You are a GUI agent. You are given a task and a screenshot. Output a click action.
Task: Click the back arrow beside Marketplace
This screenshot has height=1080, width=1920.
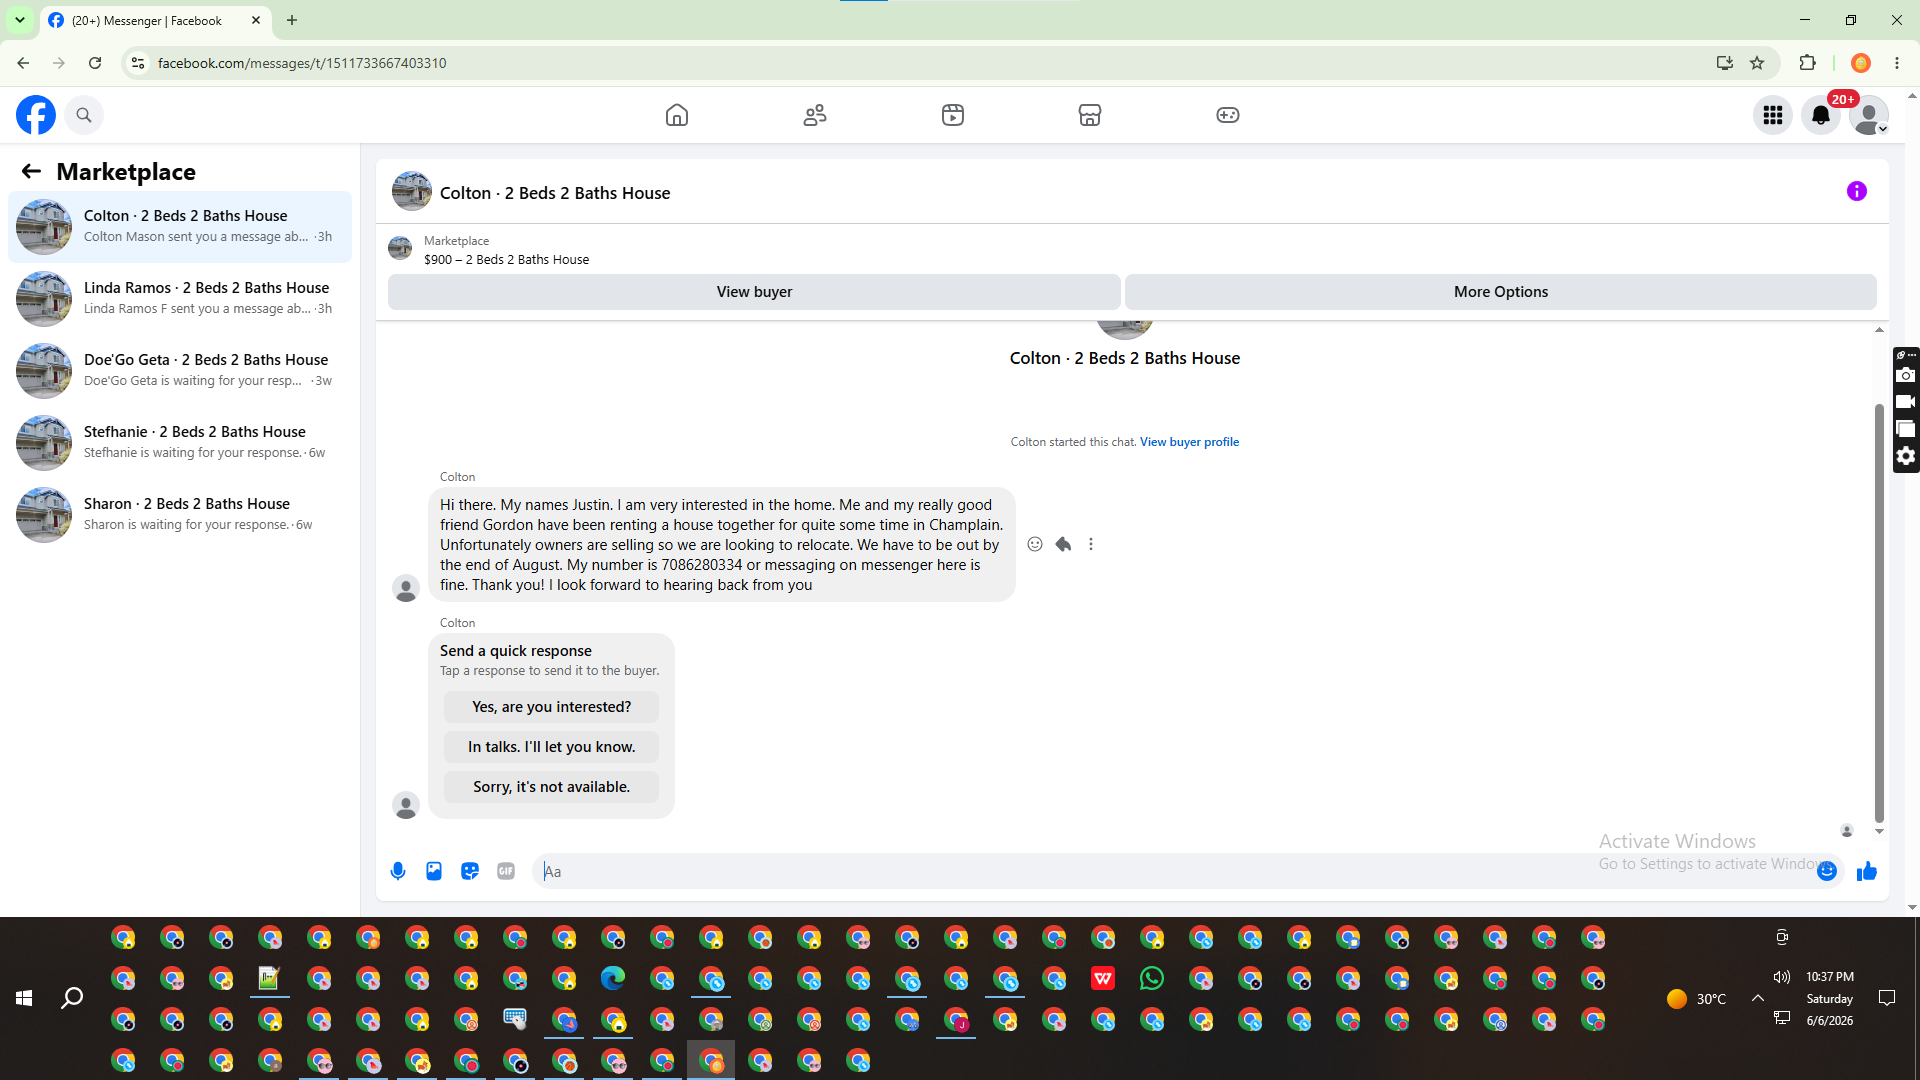pos(31,171)
